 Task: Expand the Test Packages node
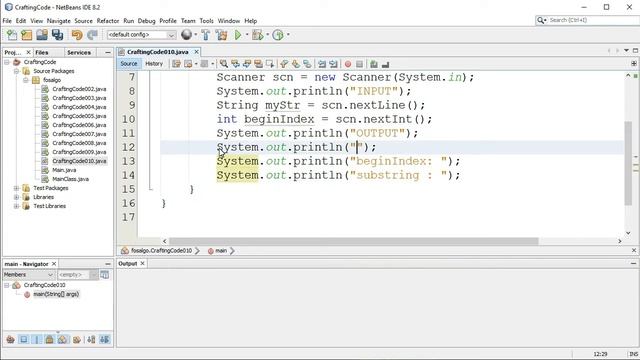point(16,188)
